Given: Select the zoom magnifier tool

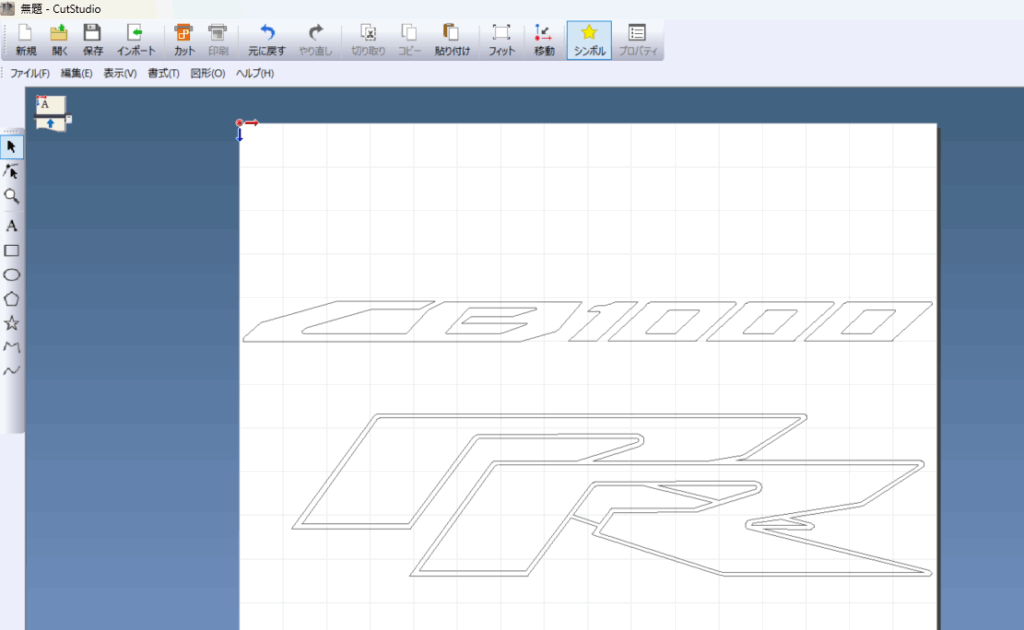Looking at the screenshot, I should tap(12, 197).
